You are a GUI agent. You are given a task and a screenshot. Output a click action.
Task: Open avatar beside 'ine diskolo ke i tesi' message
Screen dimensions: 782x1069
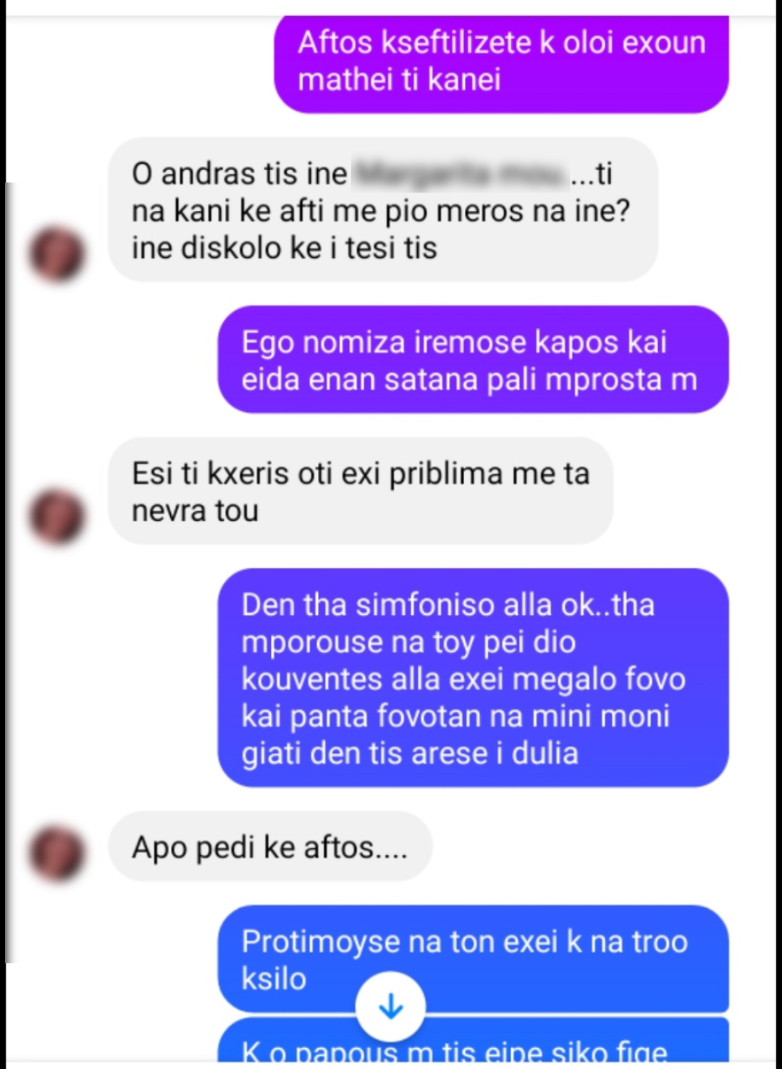57,255
